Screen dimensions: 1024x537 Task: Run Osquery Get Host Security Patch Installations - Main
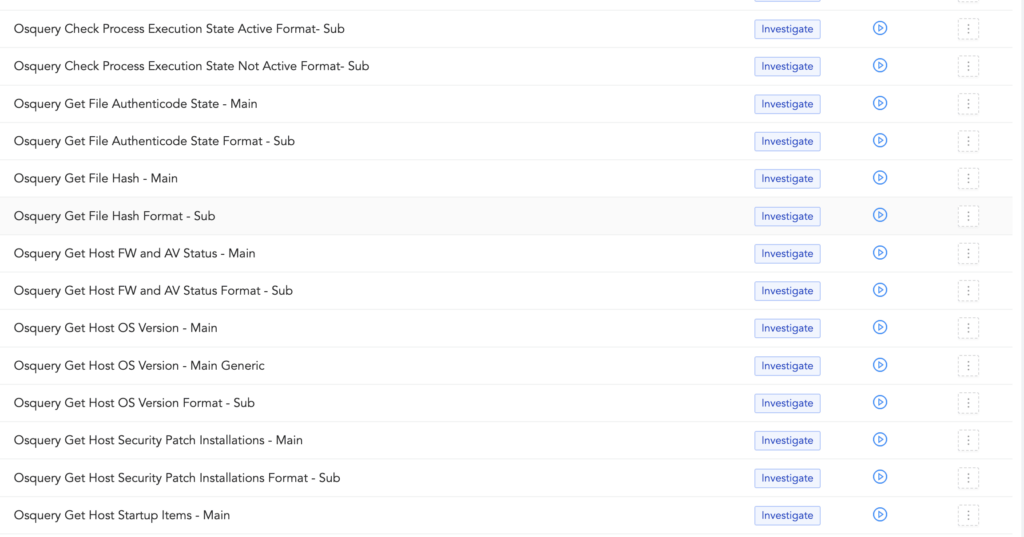point(880,440)
